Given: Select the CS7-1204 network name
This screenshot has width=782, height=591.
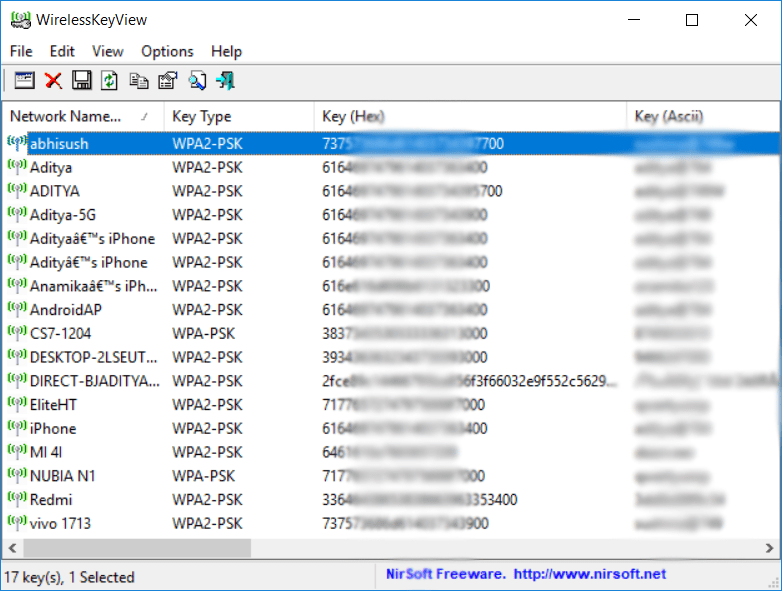Looking at the screenshot, I should click(60, 333).
